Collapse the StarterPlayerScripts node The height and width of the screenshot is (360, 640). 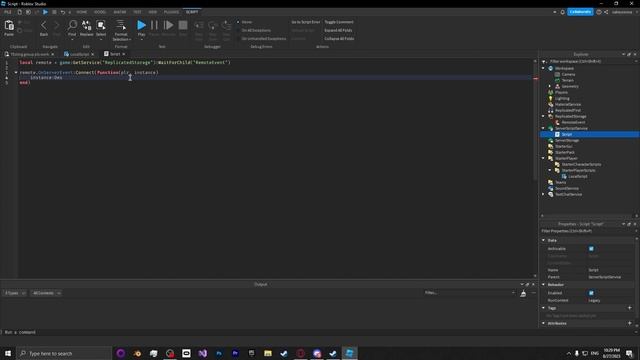click(x=550, y=170)
